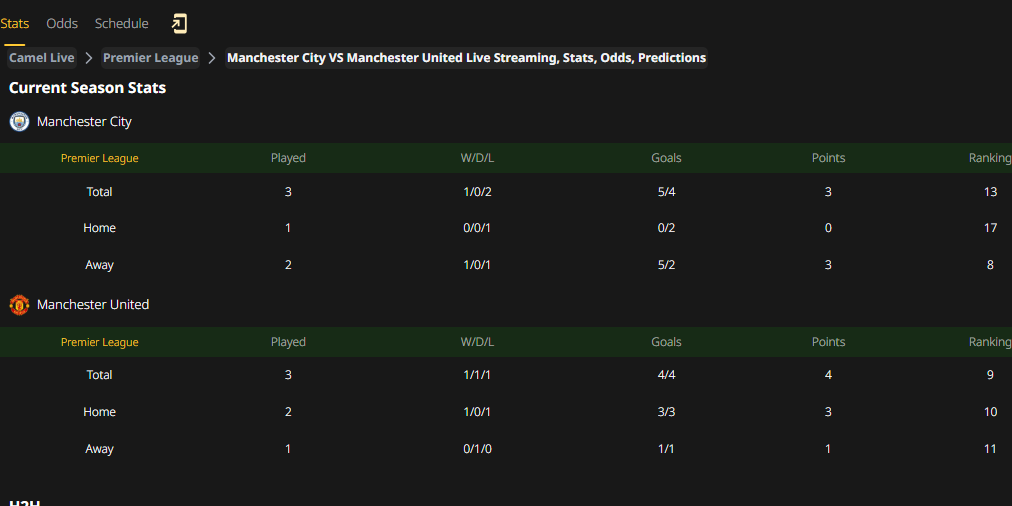Click Premier League header in Manchester City table
Screen dimensions: 1012x506
(99, 158)
